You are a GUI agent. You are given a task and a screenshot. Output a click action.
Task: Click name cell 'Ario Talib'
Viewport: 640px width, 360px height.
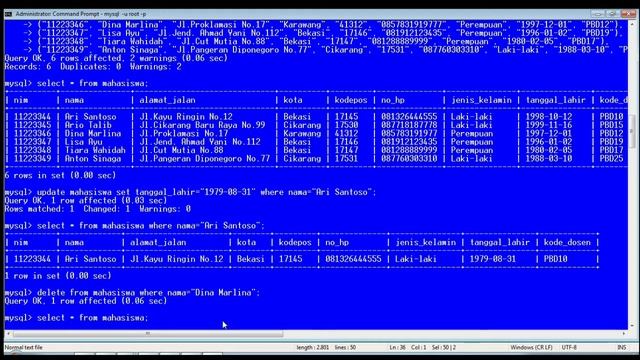coord(88,125)
